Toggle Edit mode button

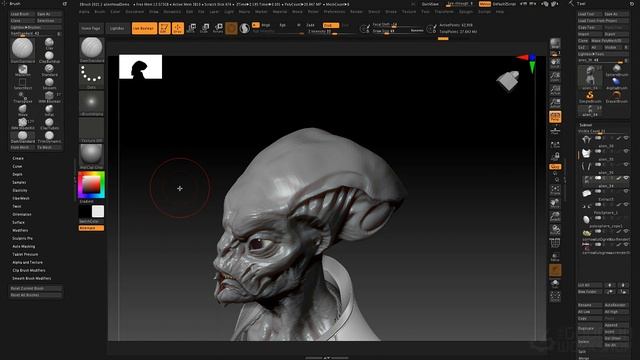click(x=164, y=28)
